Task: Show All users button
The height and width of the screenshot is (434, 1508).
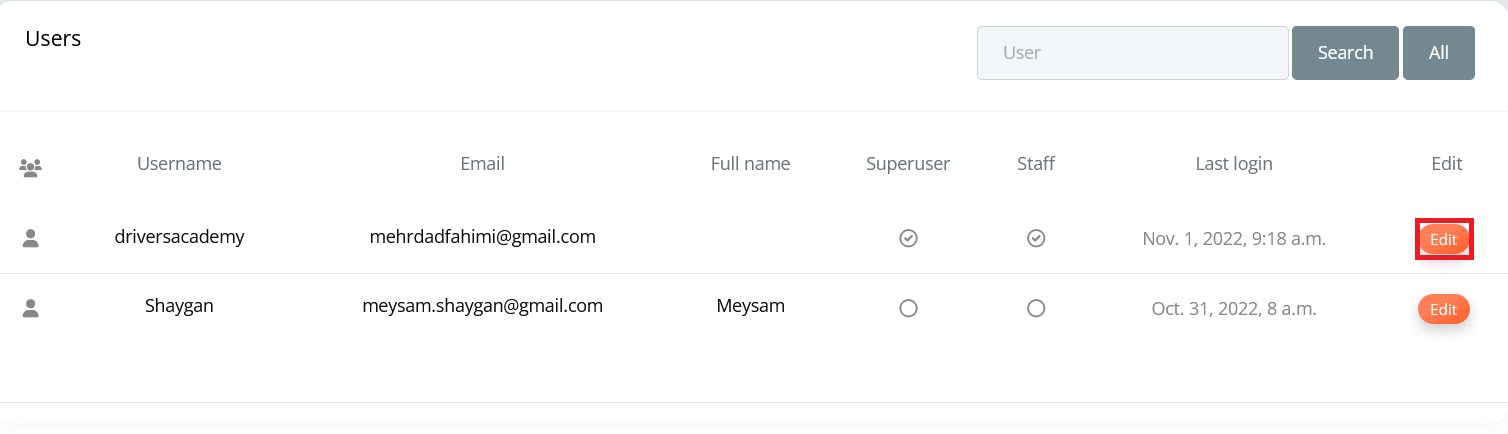Action: (x=1439, y=53)
